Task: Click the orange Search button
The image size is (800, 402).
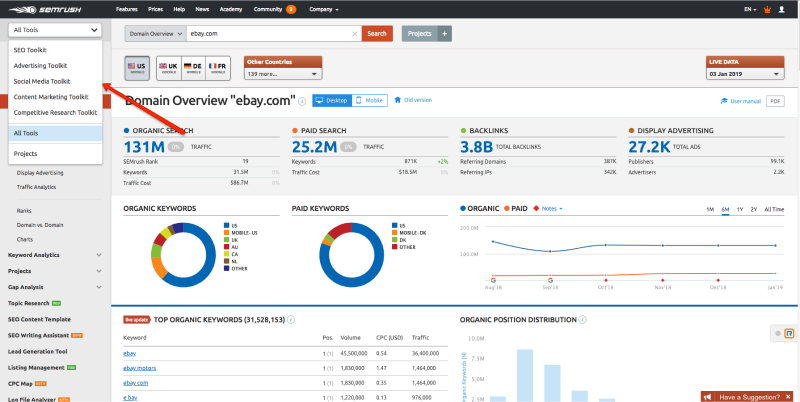Action: tap(377, 33)
